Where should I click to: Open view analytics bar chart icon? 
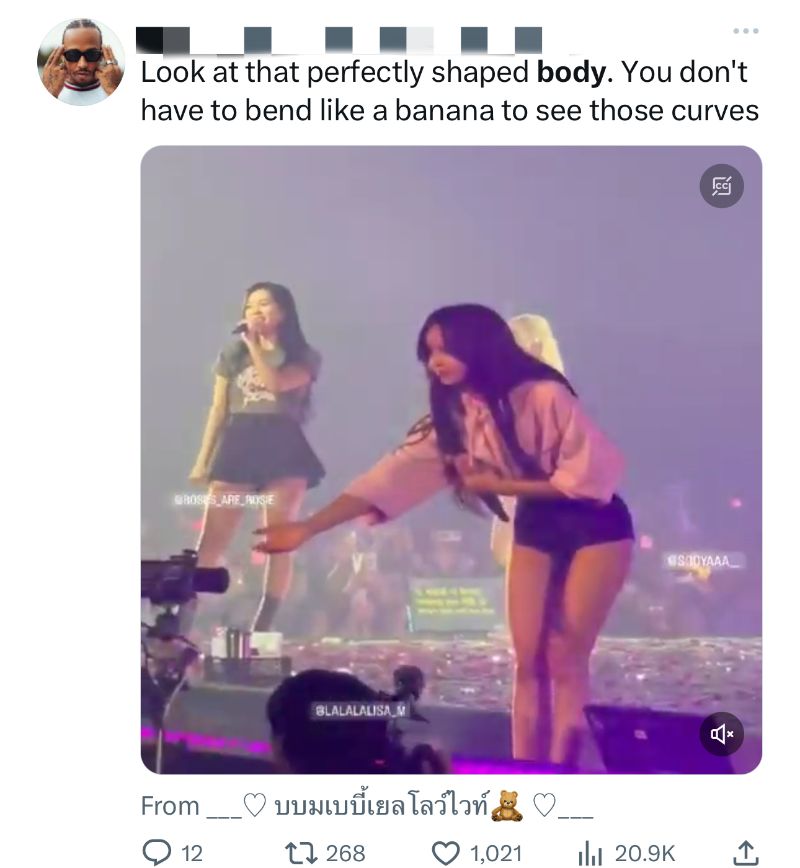pos(590,852)
